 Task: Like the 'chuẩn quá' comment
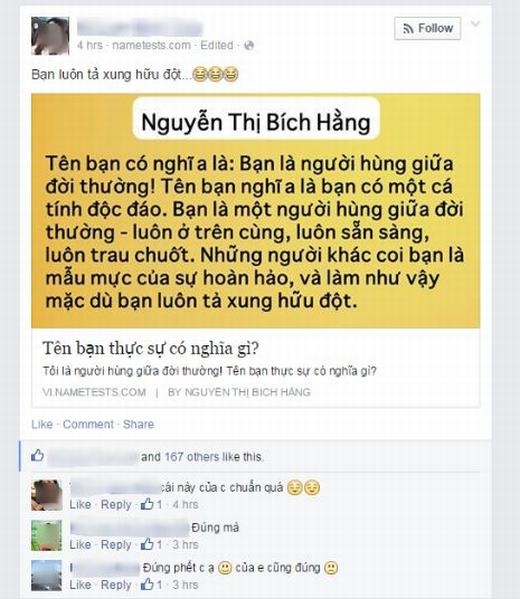coord(80,504)
